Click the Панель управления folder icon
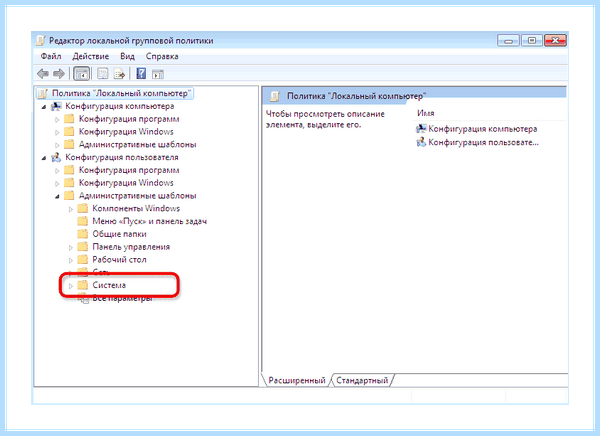Image resolution: width=600 pixels, height=436 pixels. [x=83, y=247]
